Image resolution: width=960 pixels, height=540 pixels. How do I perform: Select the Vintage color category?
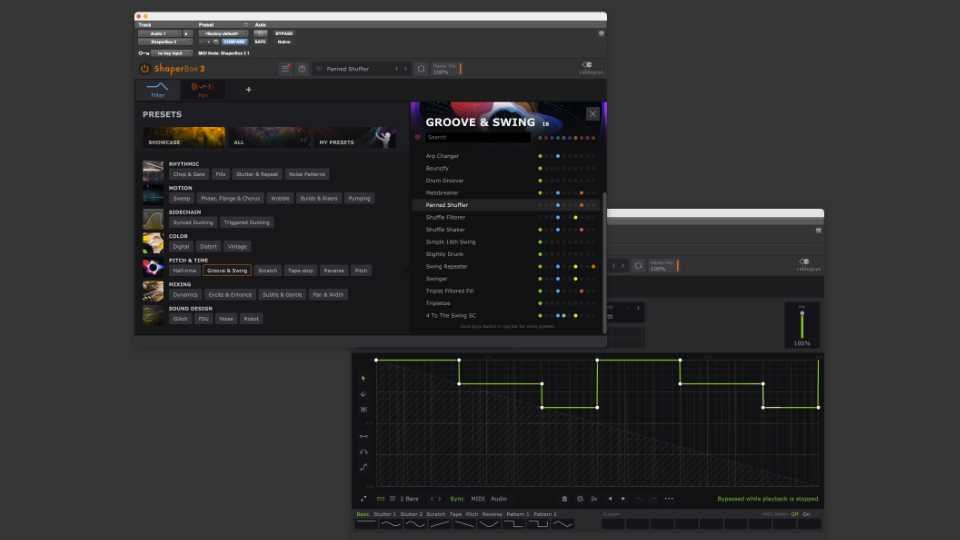(237, 247)
